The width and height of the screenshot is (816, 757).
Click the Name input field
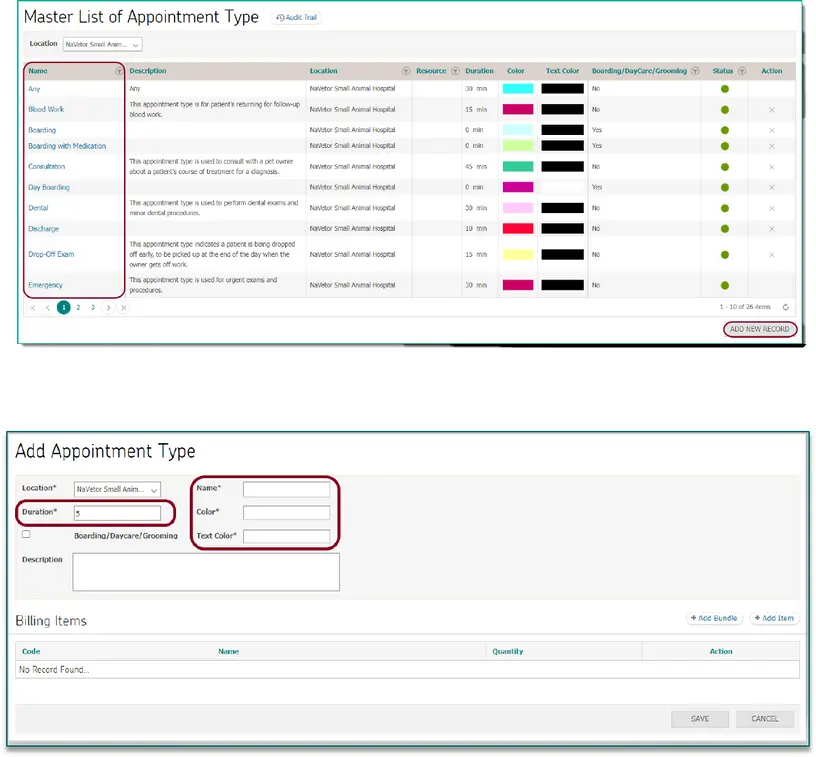coord(286,489)
